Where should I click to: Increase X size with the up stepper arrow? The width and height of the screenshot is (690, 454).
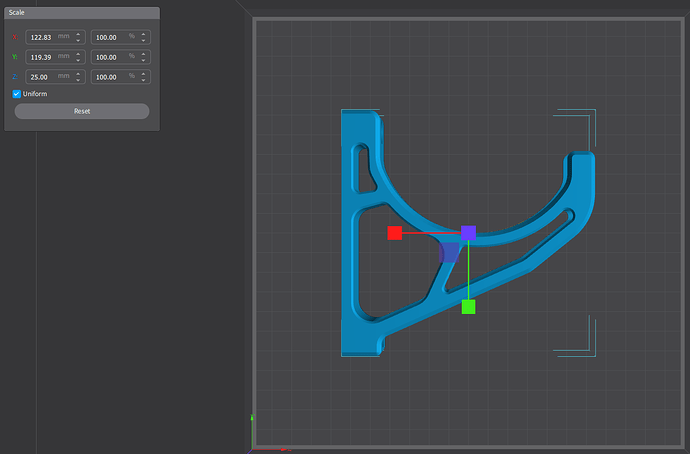(78, 34)
